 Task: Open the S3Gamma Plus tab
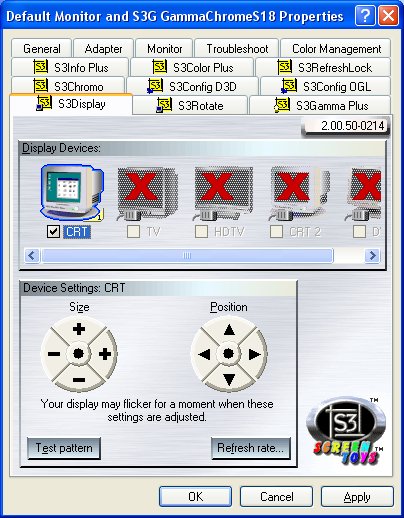click(320, 105)
